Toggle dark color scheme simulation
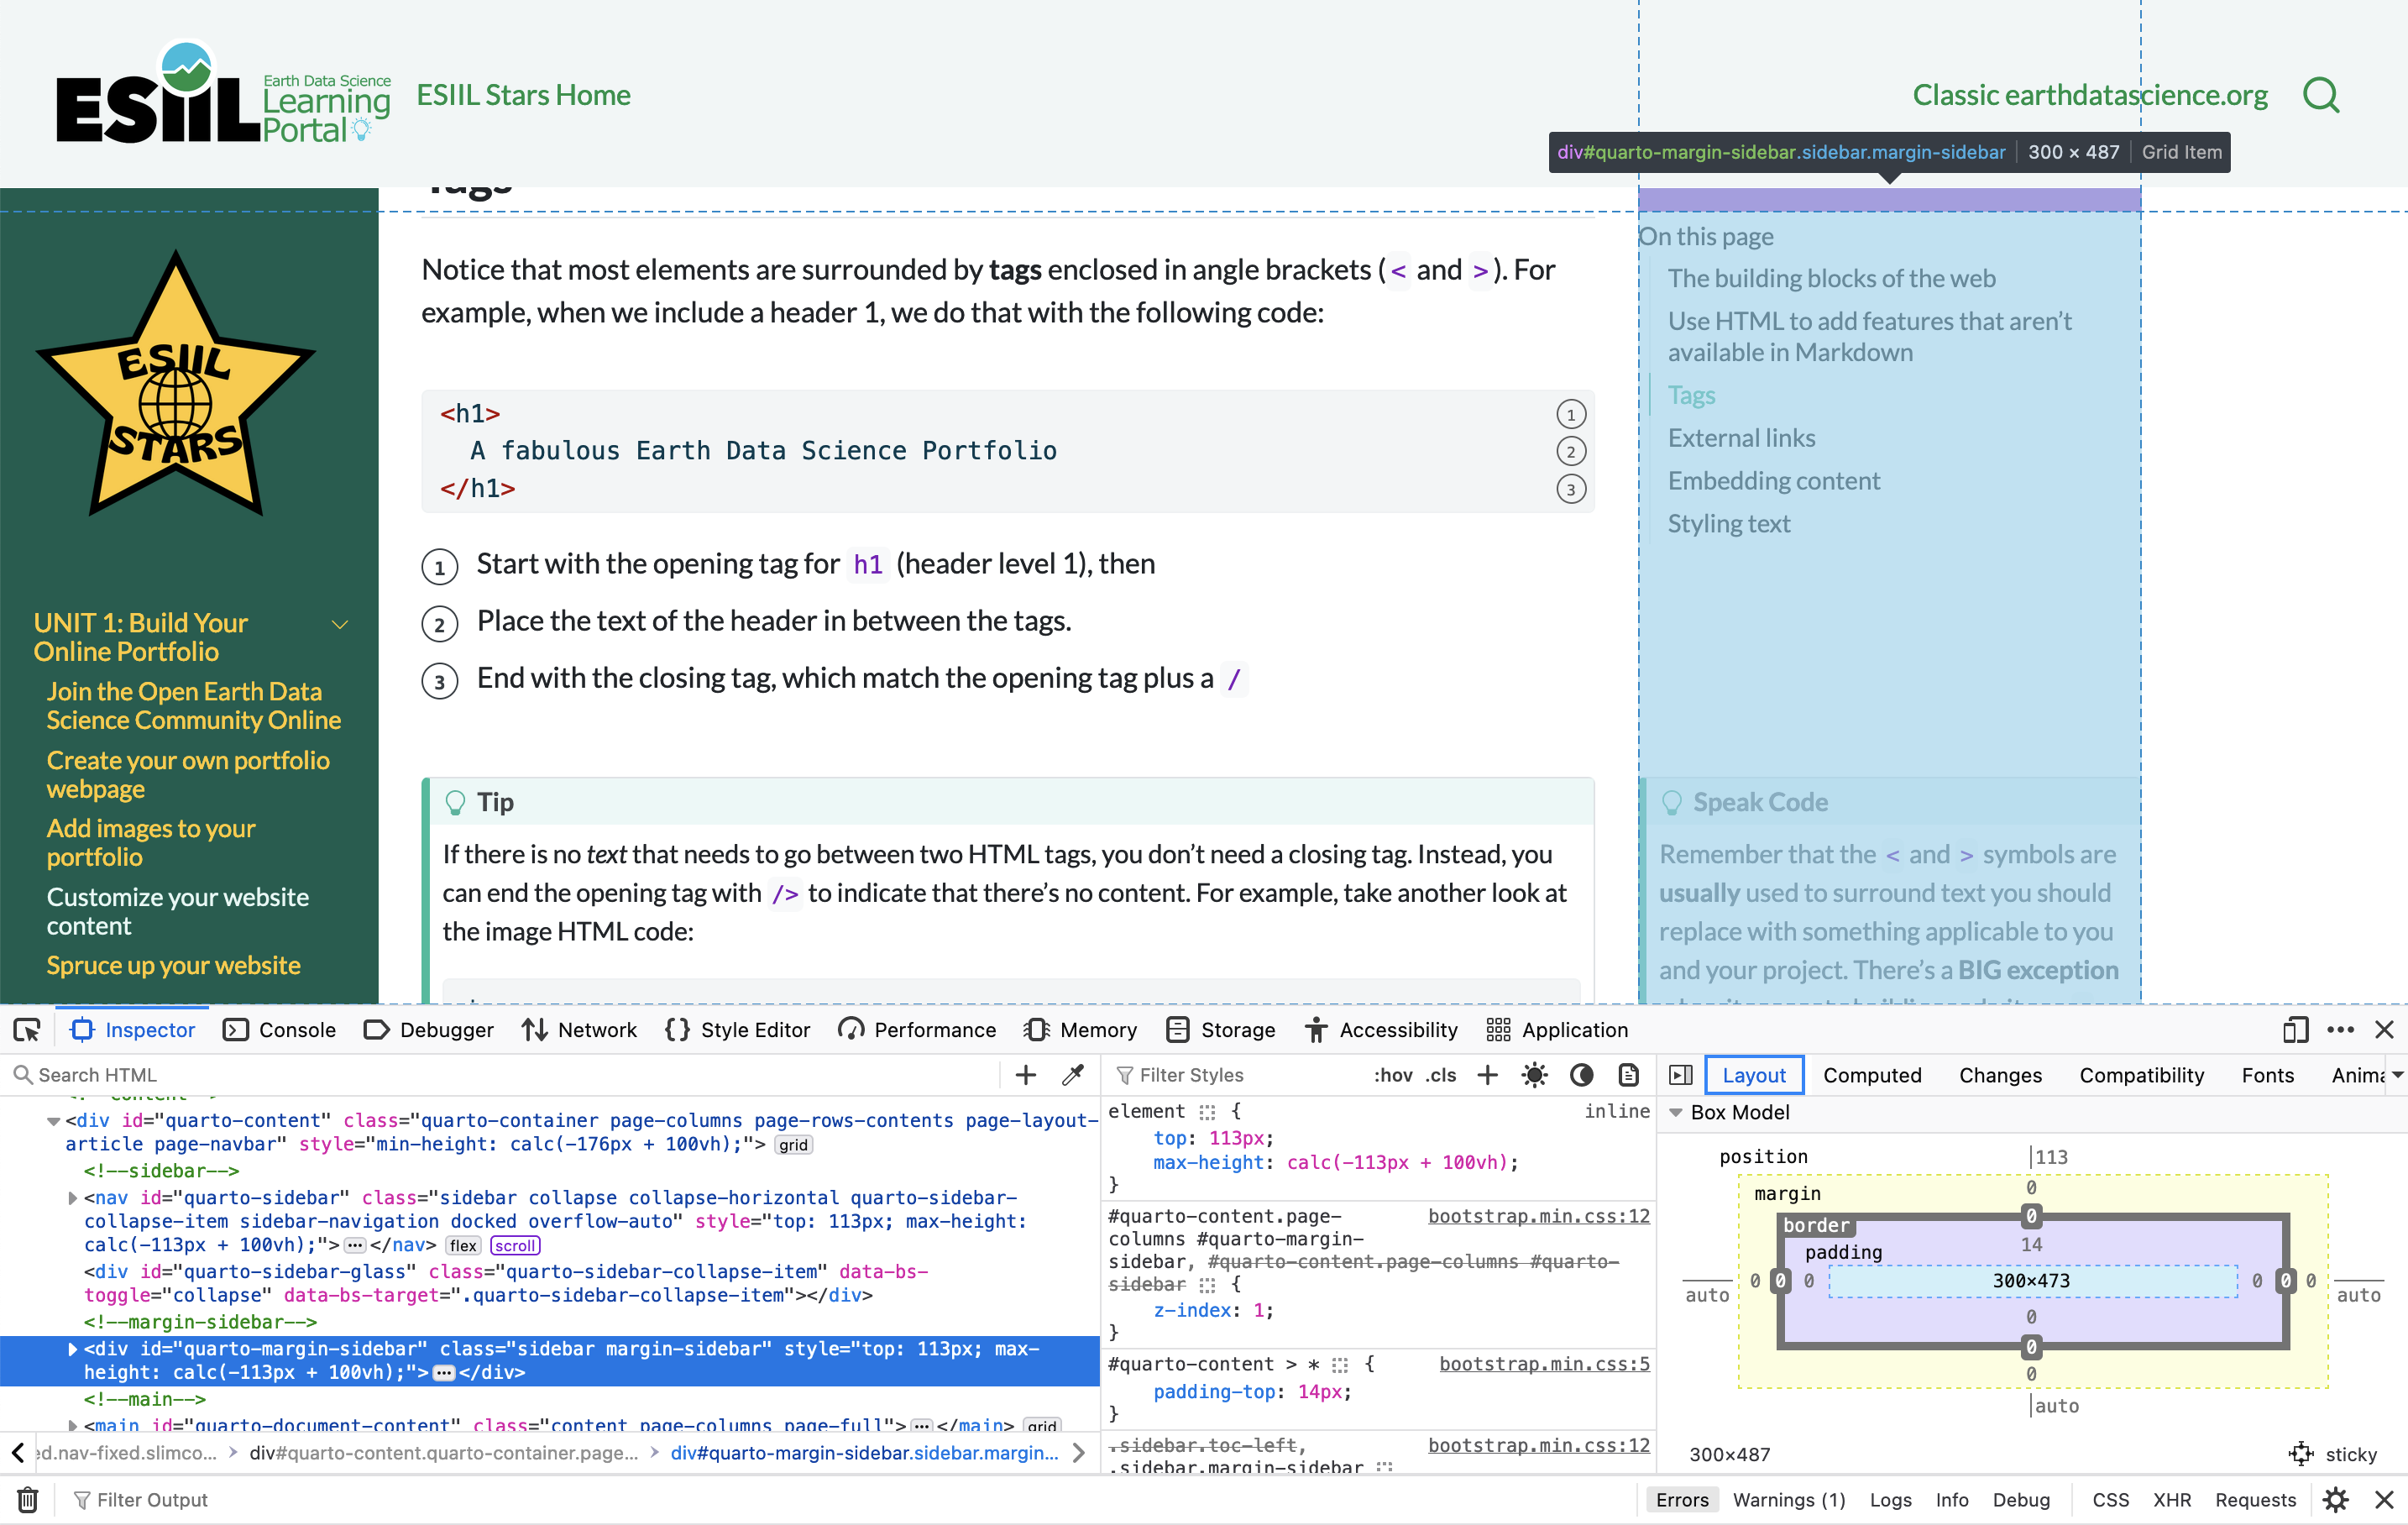The width and height of the screenshot is (2408, 1525). [1581, 1075]
